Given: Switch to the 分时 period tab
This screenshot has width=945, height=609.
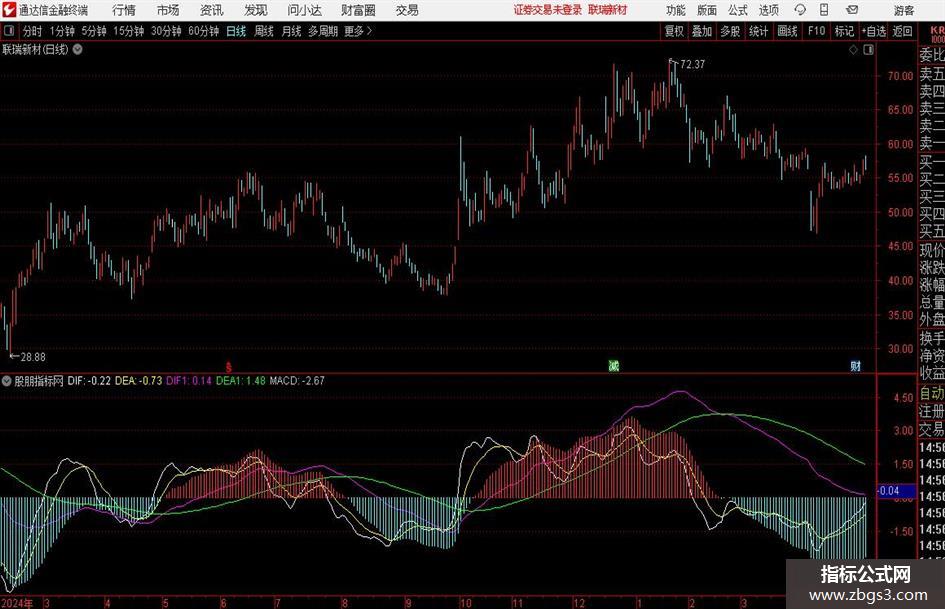Looking at the screenshot, I should pyautogui.click(x=33, y=31).
